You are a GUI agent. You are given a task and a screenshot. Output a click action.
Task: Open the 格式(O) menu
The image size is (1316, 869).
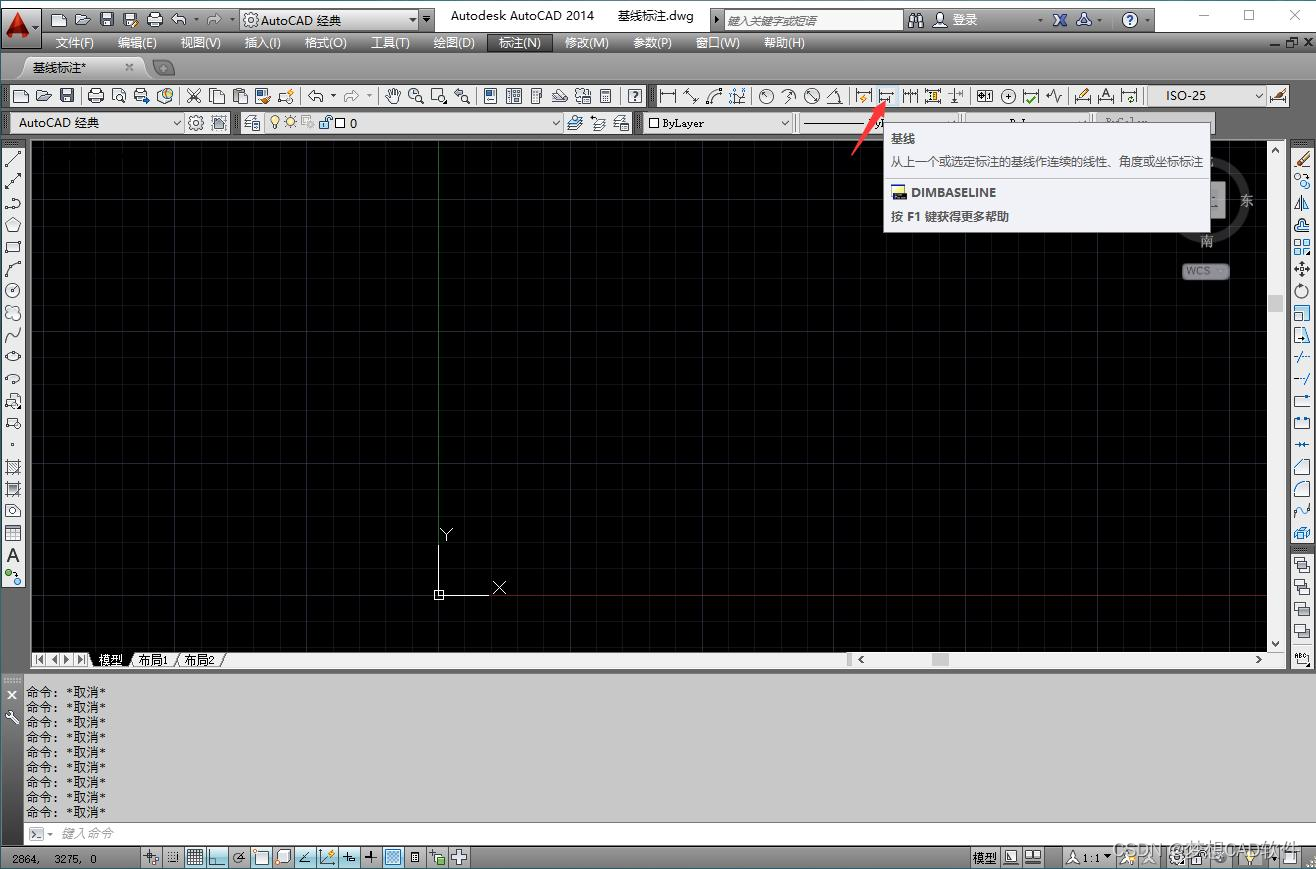pos(326,42)
